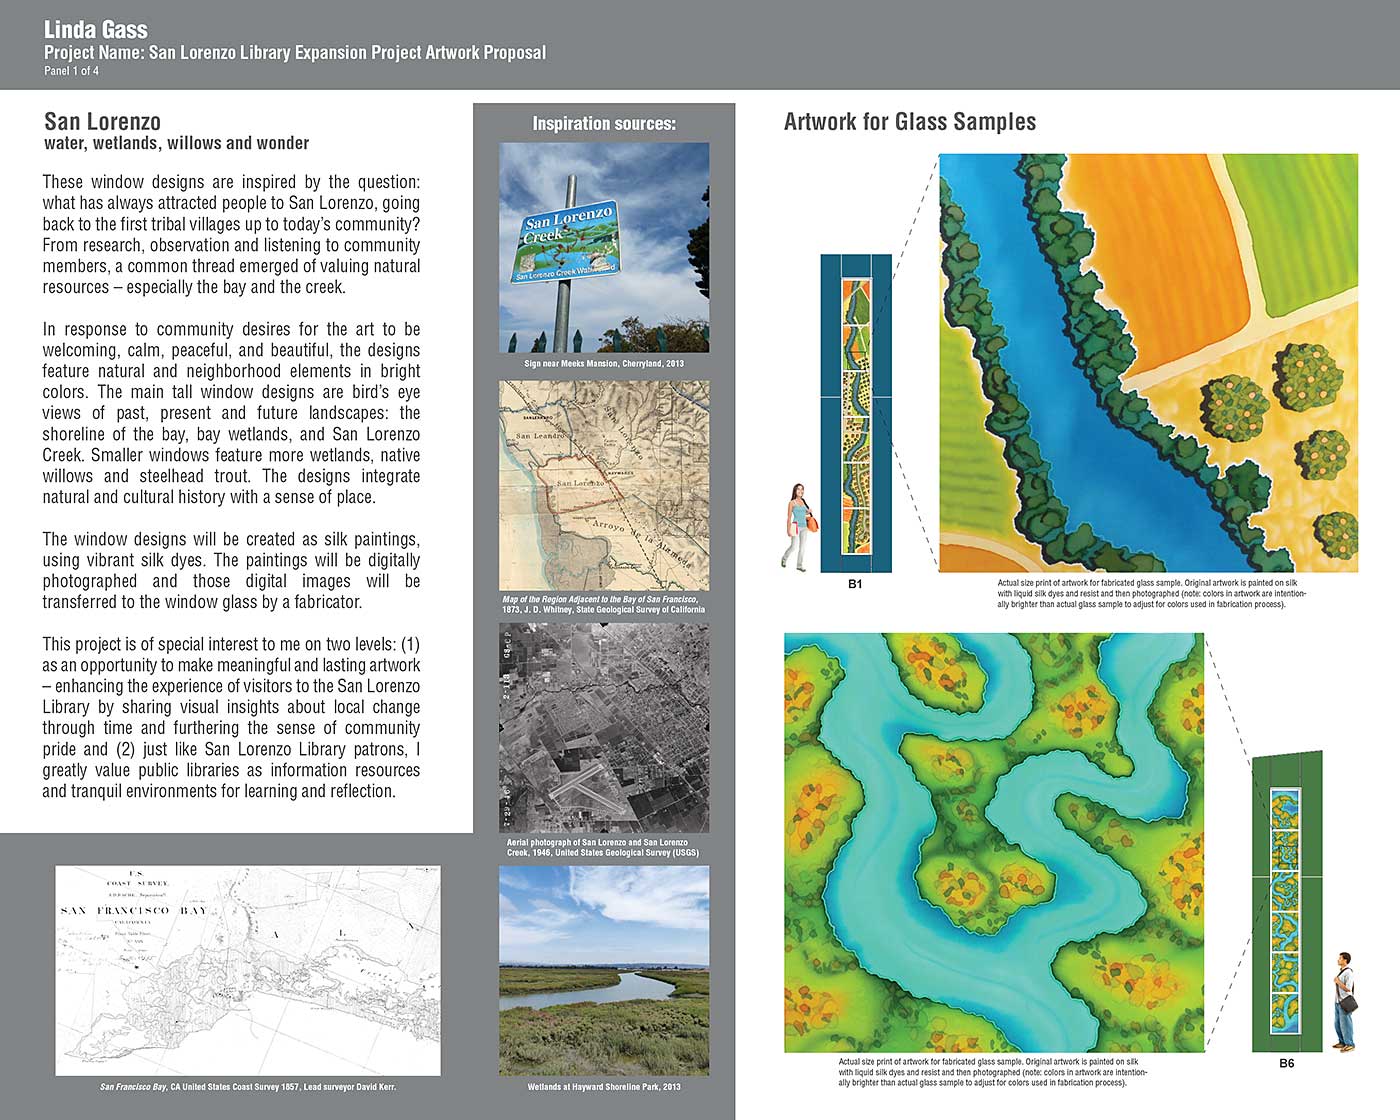Click 'Actual size print' caption under wetlands artwork

993,1072
